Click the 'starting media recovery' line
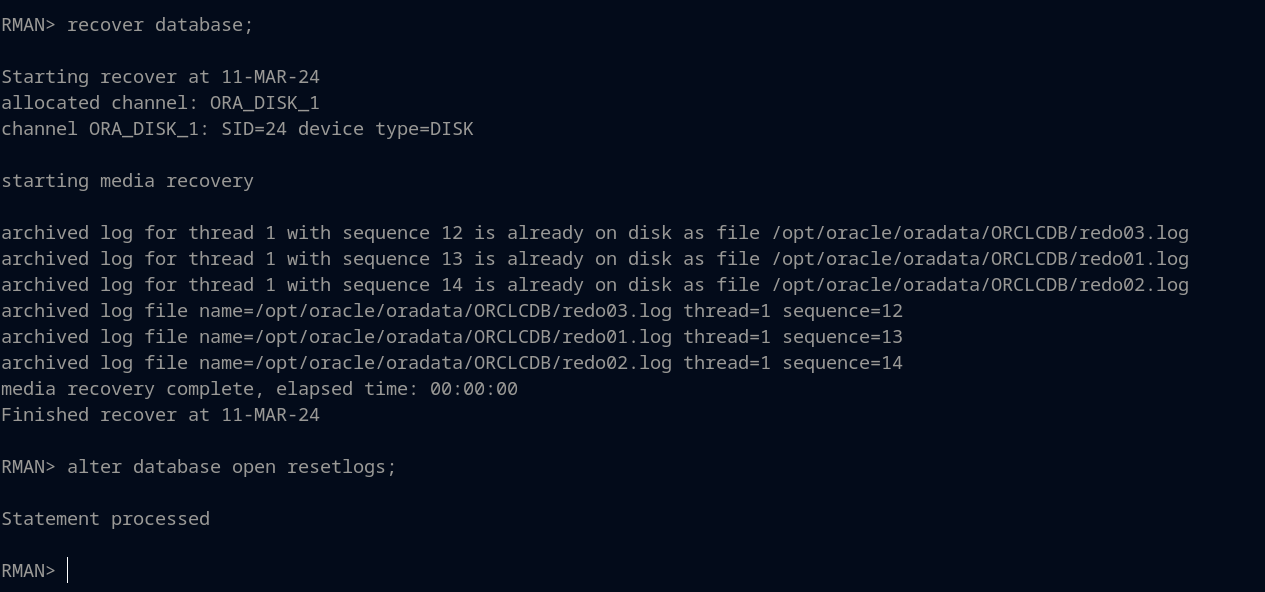 click(x=127, y=181)
